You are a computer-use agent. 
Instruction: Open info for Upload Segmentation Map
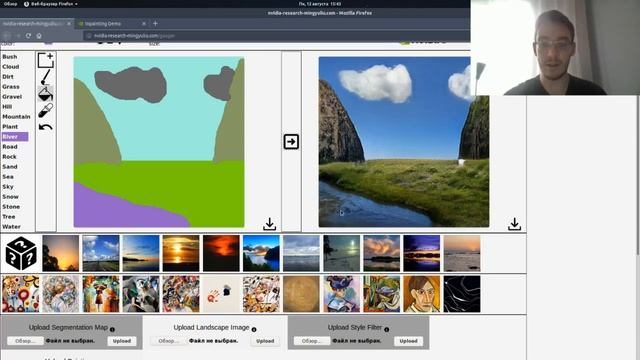tap(112, 329)
